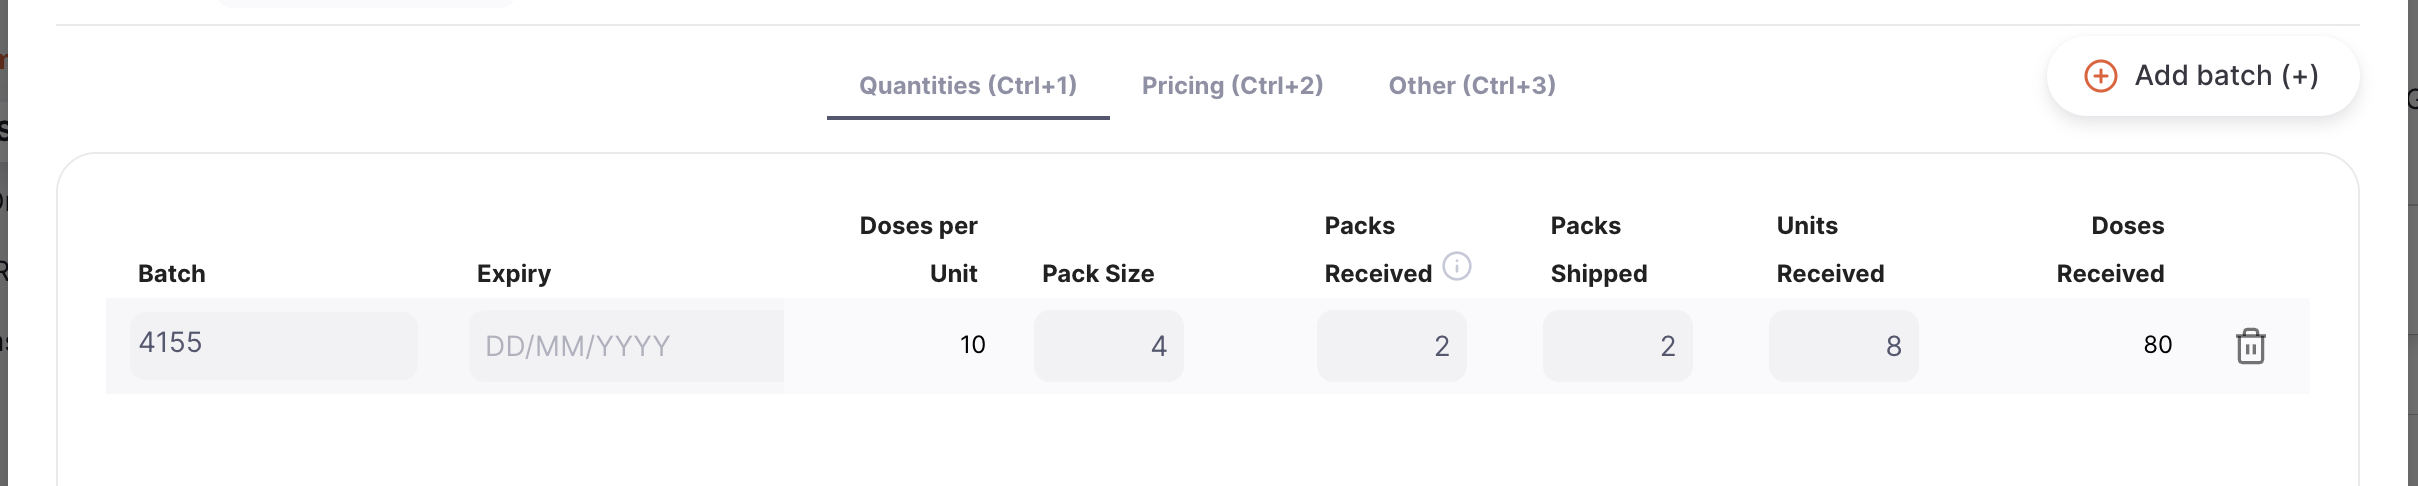Image resolution: width=2418 pixels, height=486 pixels.
Task: Click the Pack Size column header
Action: pos(1097,274)
